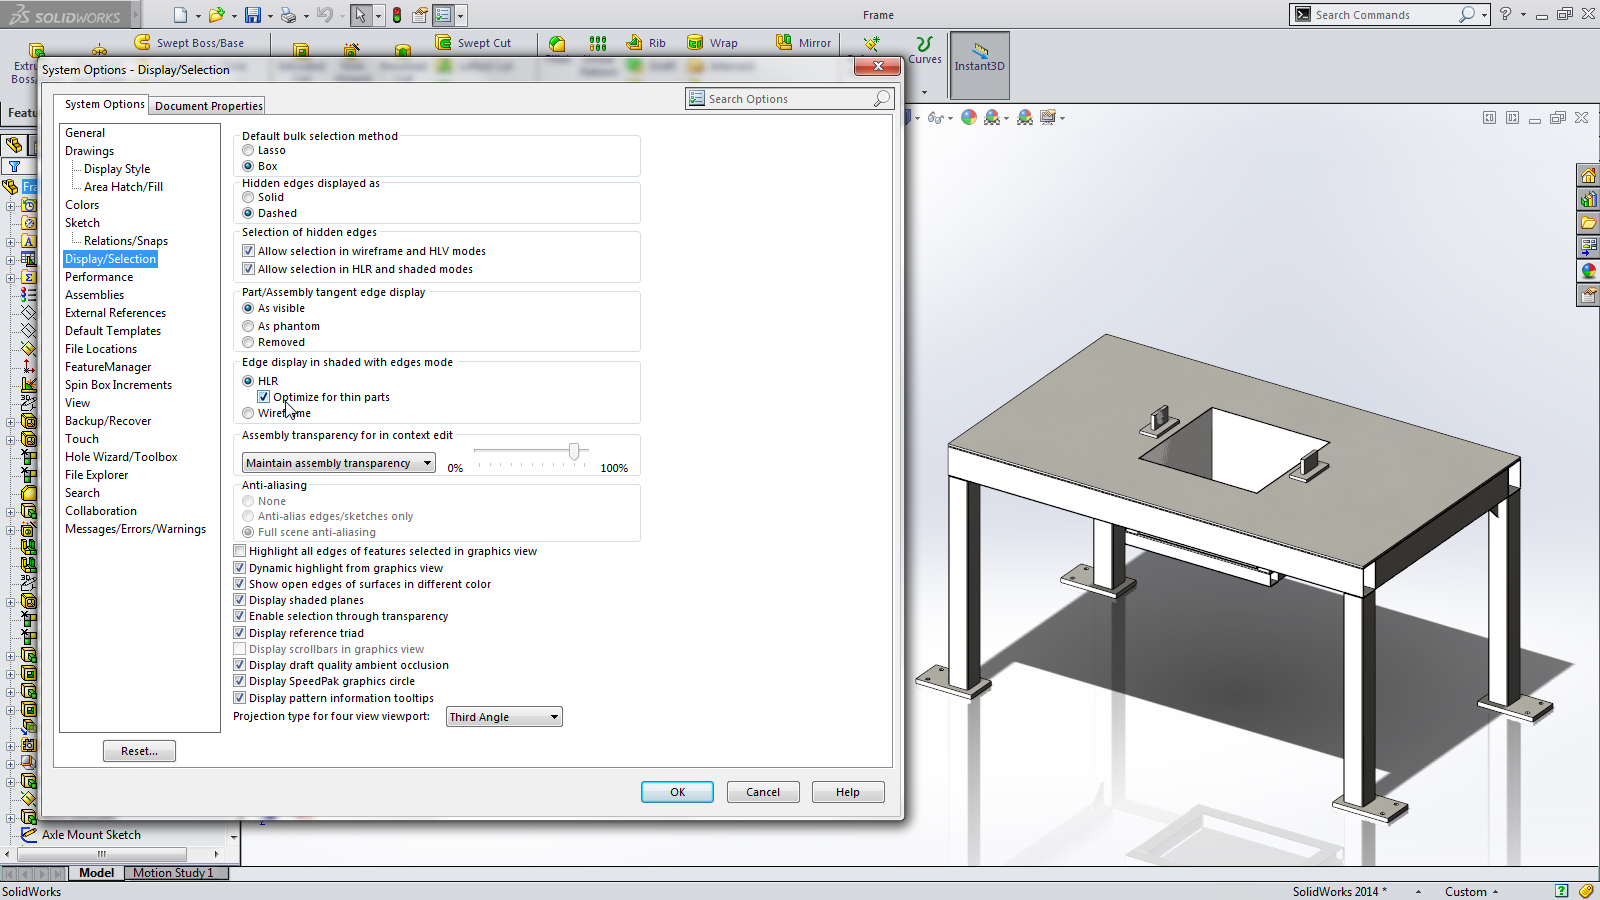
Task: Switch to the Motion Study 1 tab
Action: click(173, 873)
